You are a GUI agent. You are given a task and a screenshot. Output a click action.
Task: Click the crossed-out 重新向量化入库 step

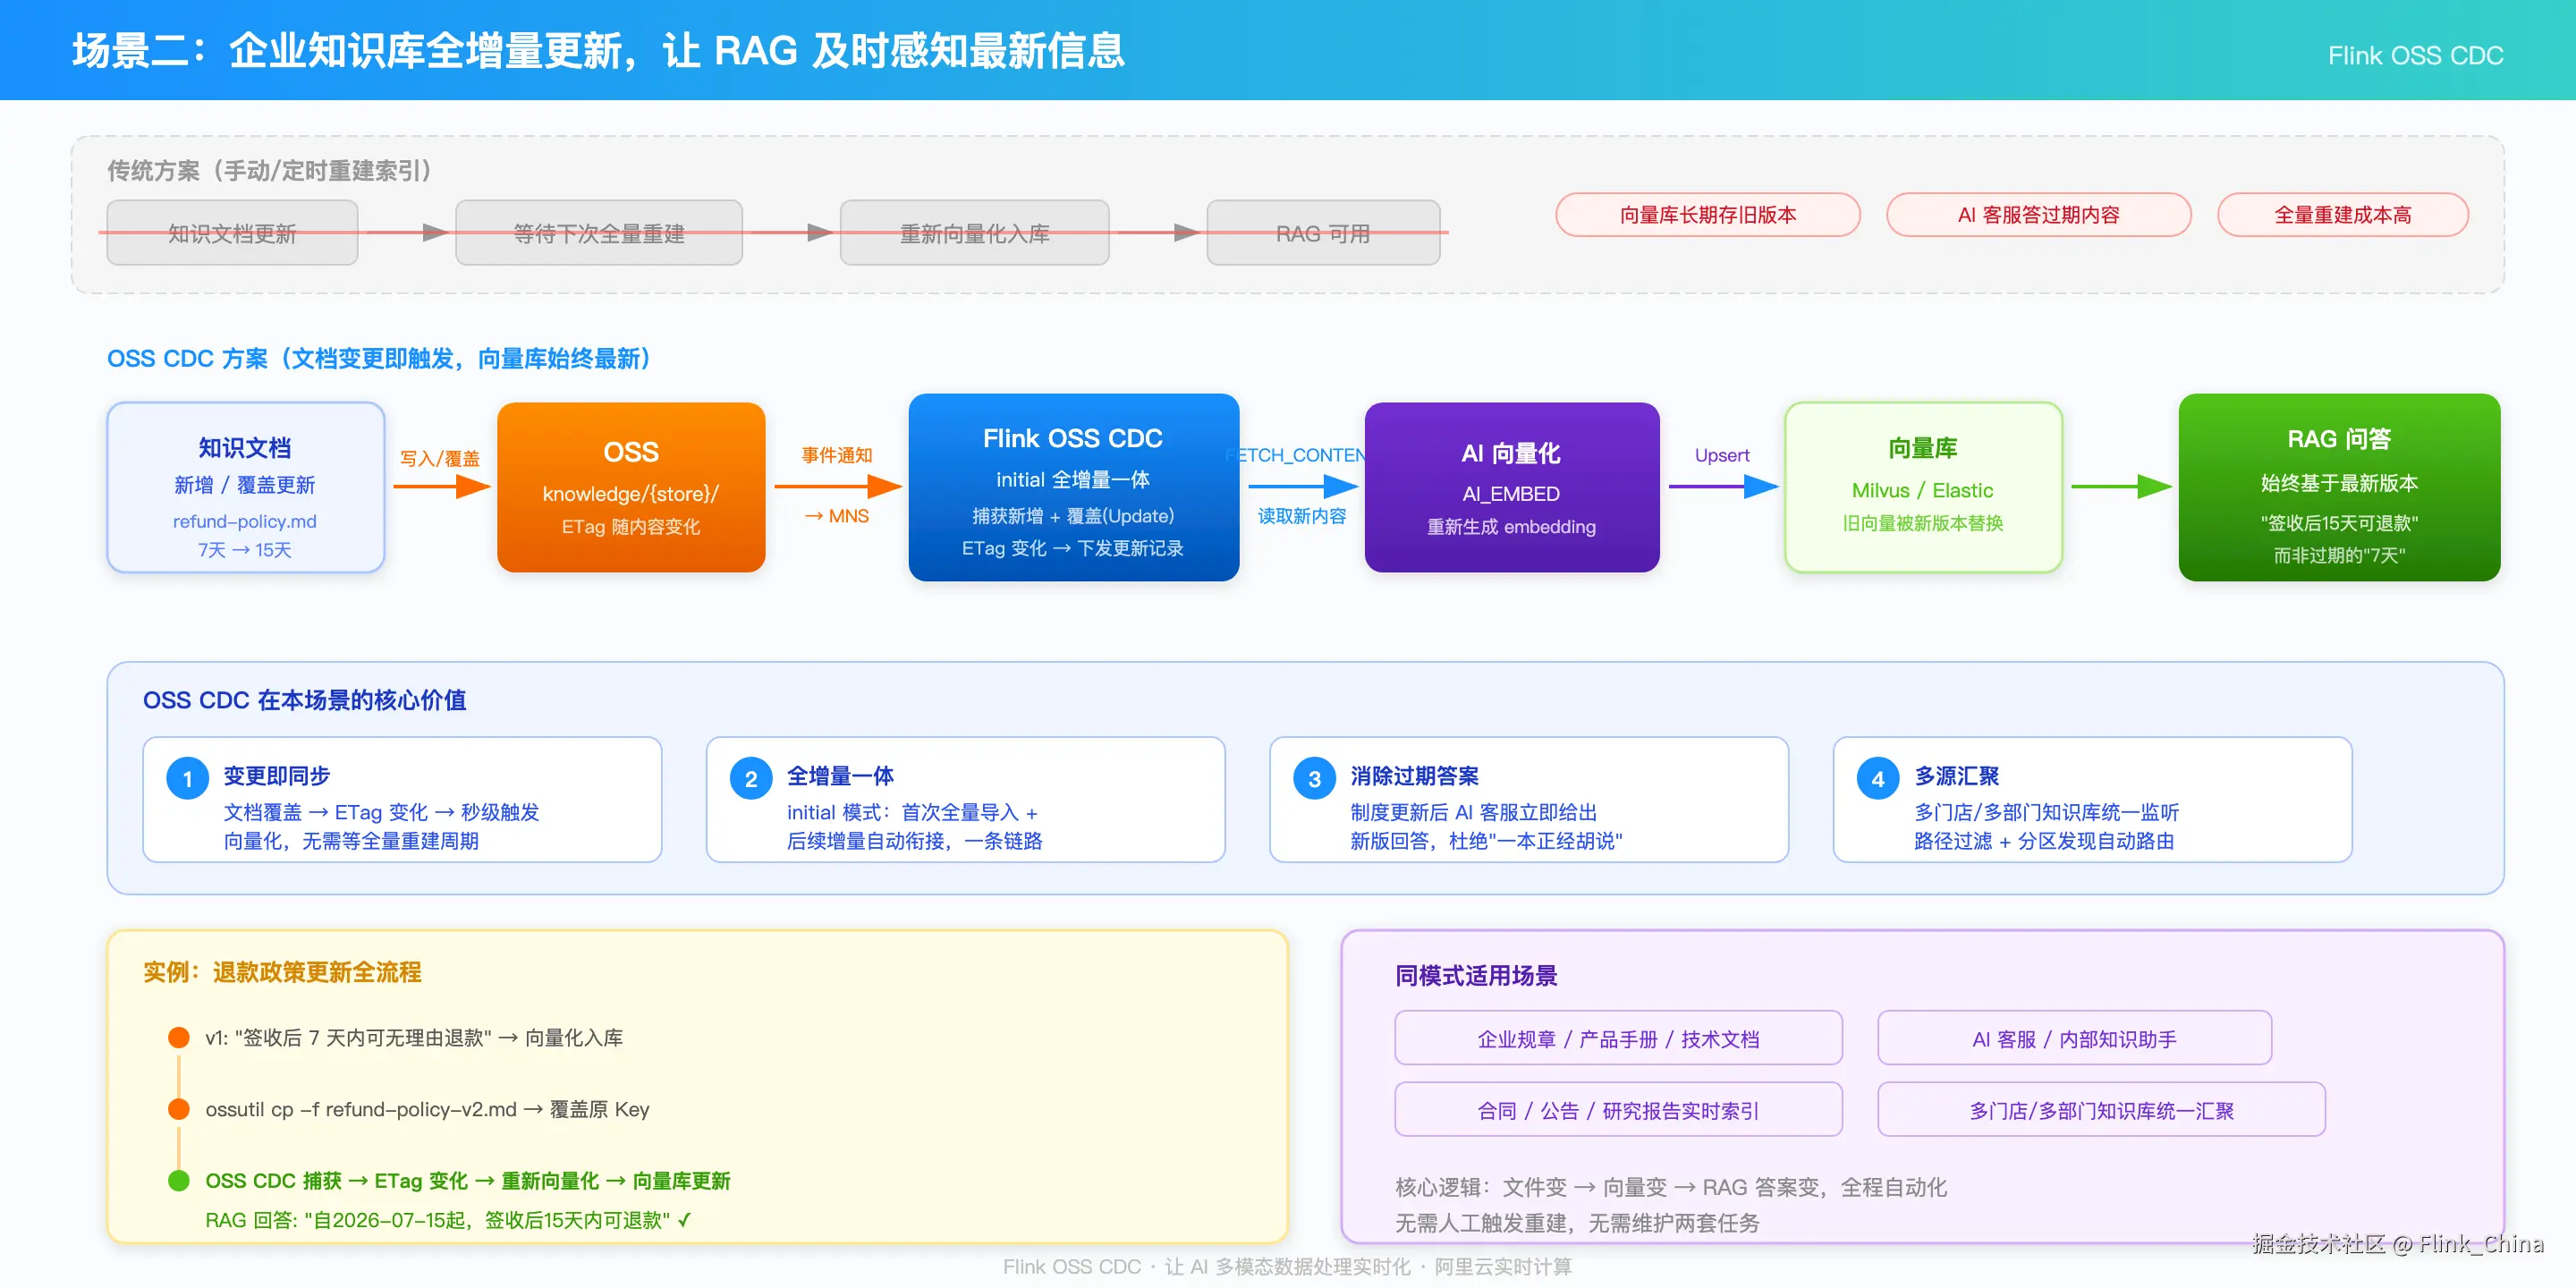(x=974, y=233)
